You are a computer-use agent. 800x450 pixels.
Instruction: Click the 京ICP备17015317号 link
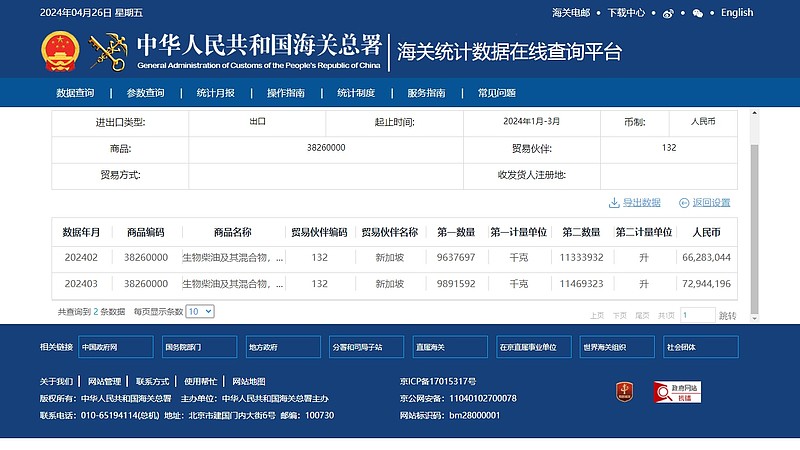438,382
